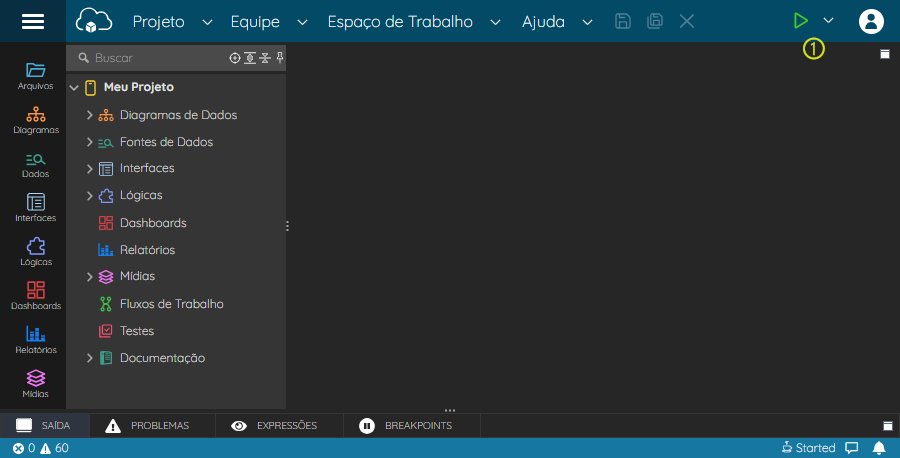900x458 pixels.
Task: Click the close X toolbar icon
Action: point(686,21)
